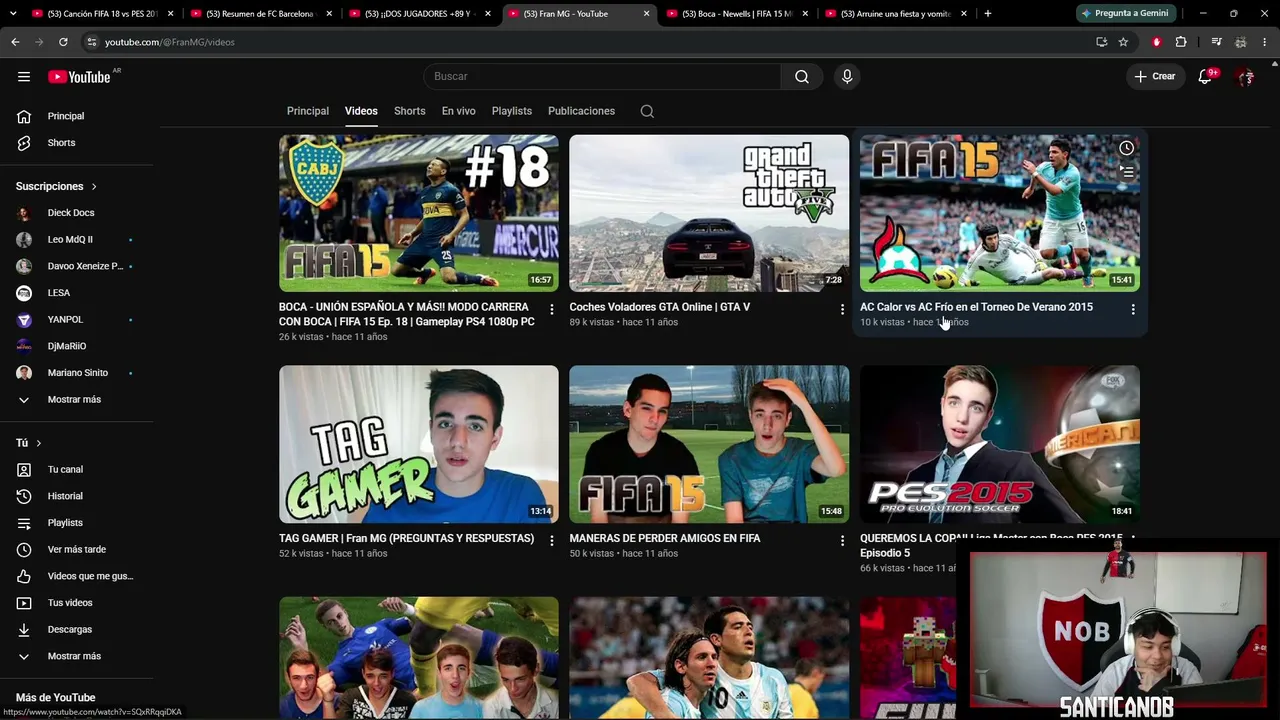Click the Buscar search field

click(602, 77)
